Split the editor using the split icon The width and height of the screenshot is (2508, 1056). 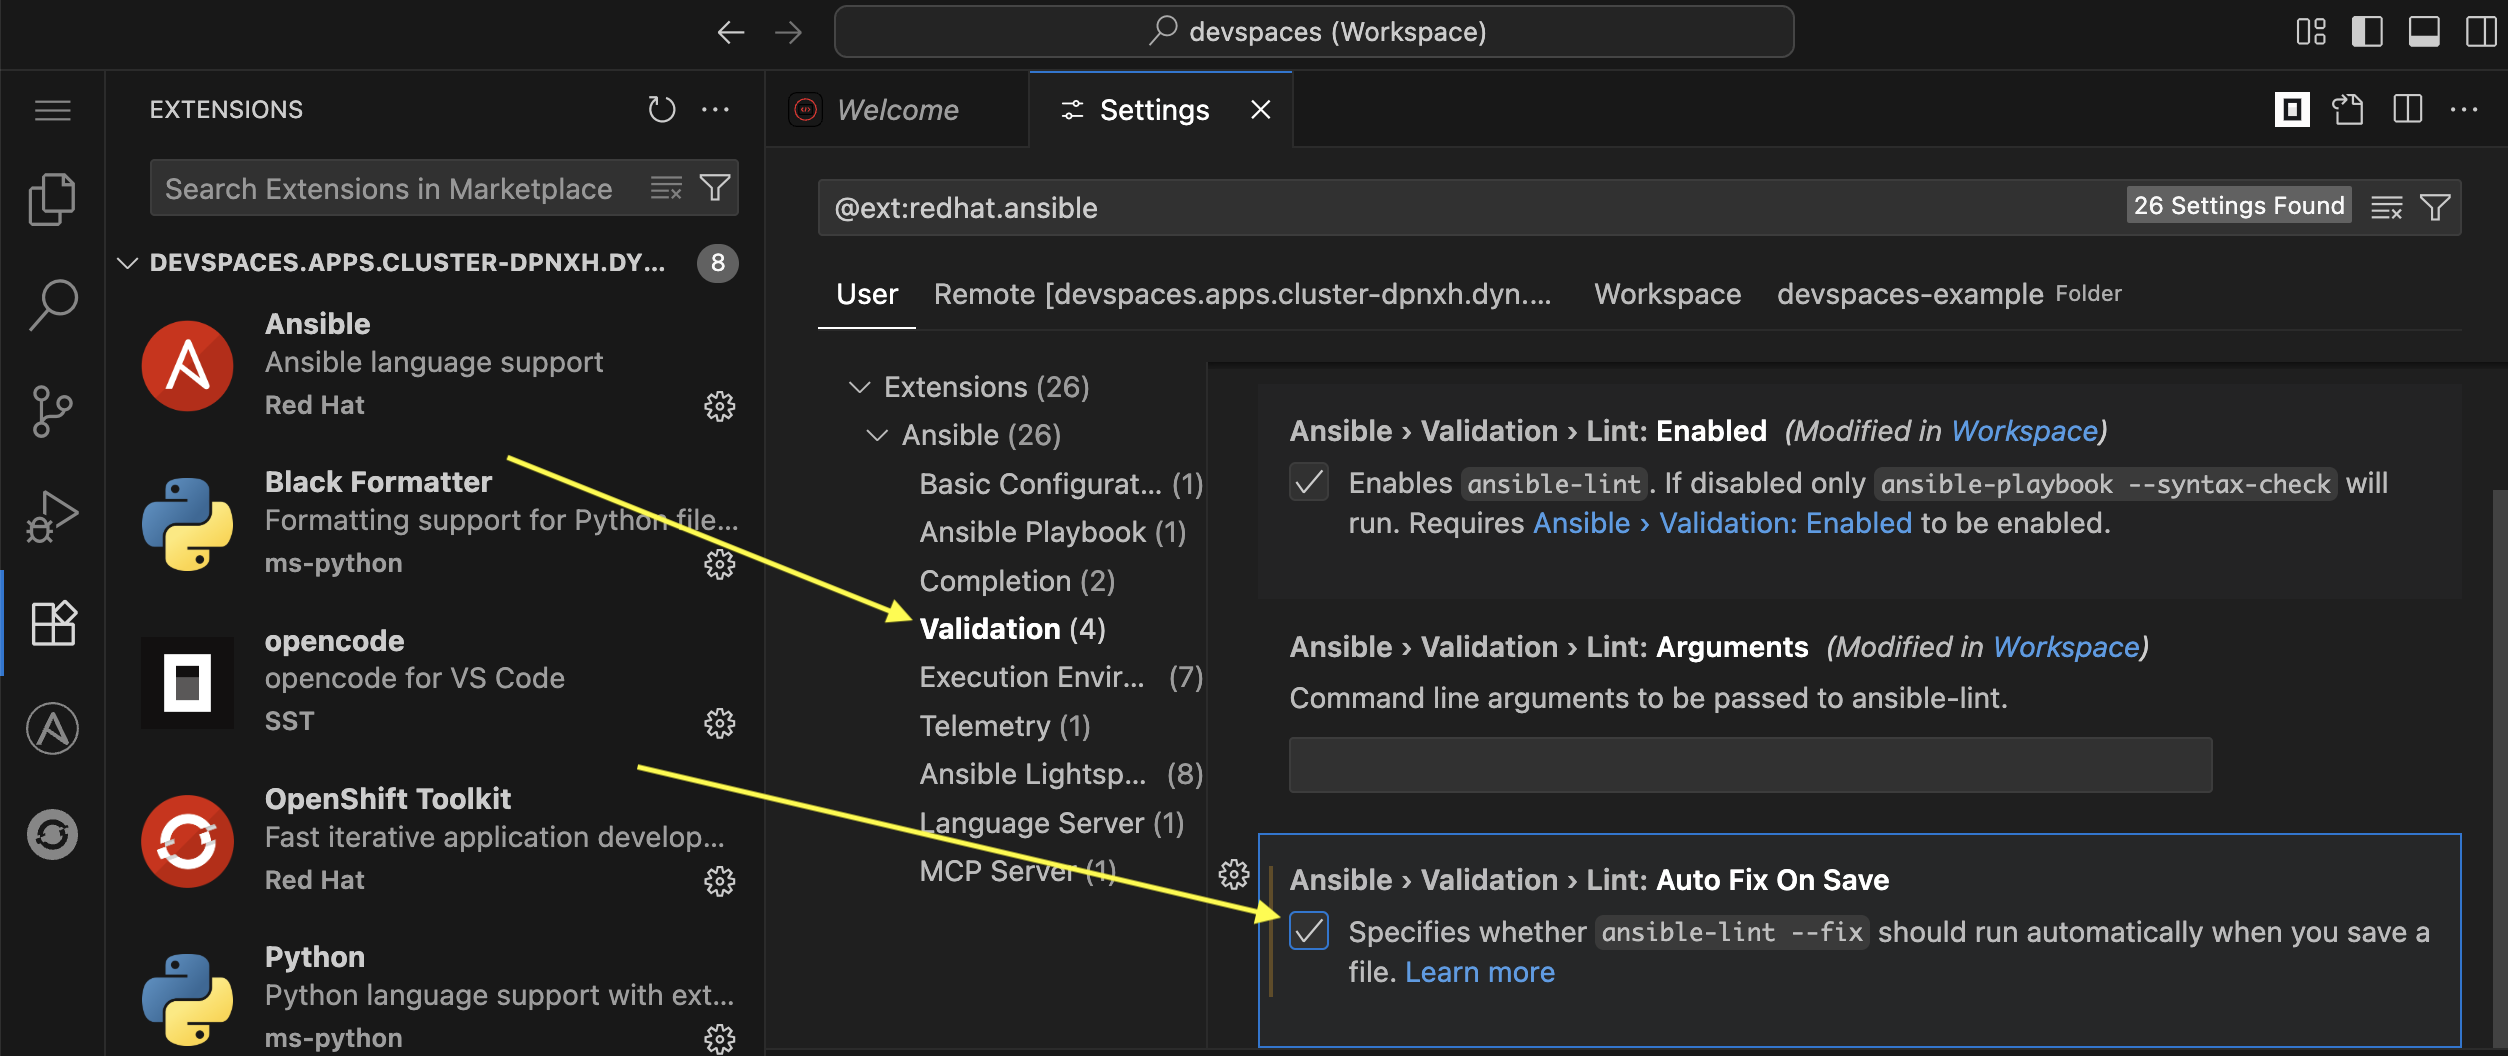[2408, 110]
